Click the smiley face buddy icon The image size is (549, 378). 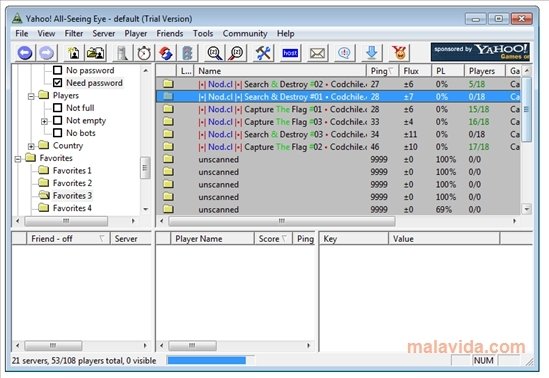click(399, 53)
